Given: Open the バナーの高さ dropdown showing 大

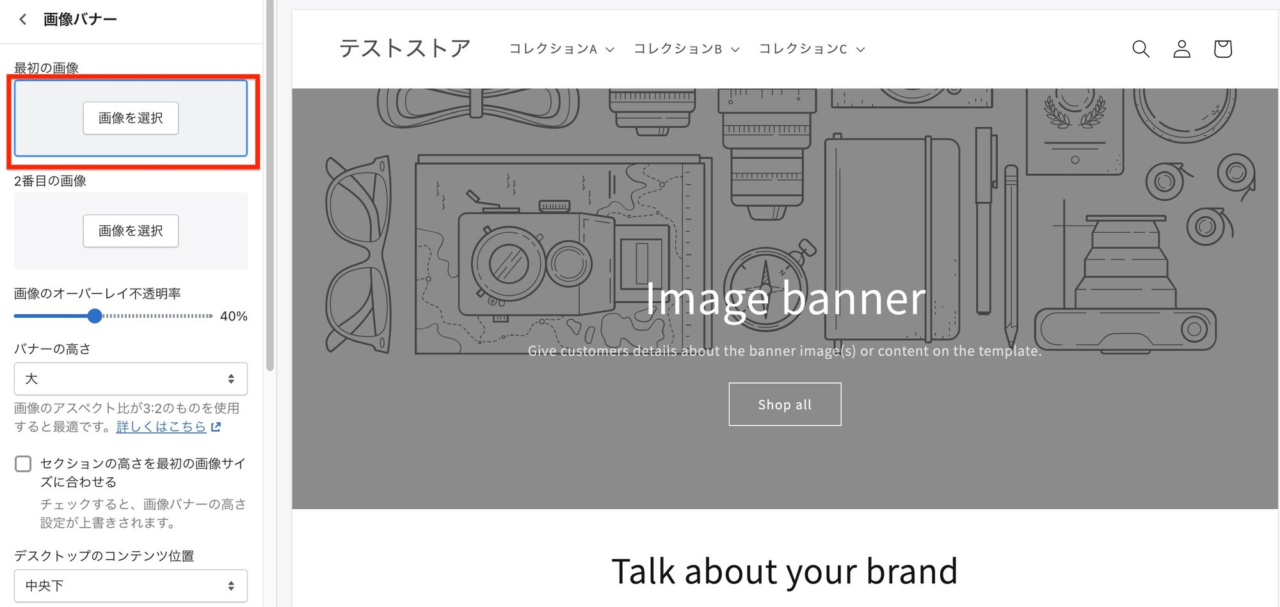Looking at the screenshot, I should click(x=131, y=379).
